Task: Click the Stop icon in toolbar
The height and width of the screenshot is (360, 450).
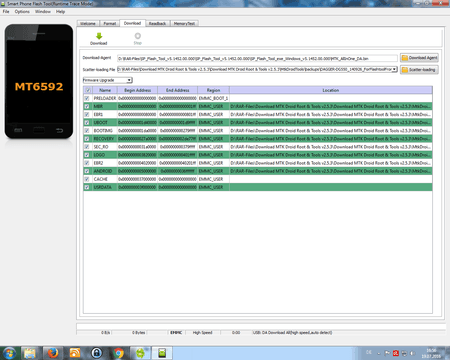Action: click(x=138, y=36)
